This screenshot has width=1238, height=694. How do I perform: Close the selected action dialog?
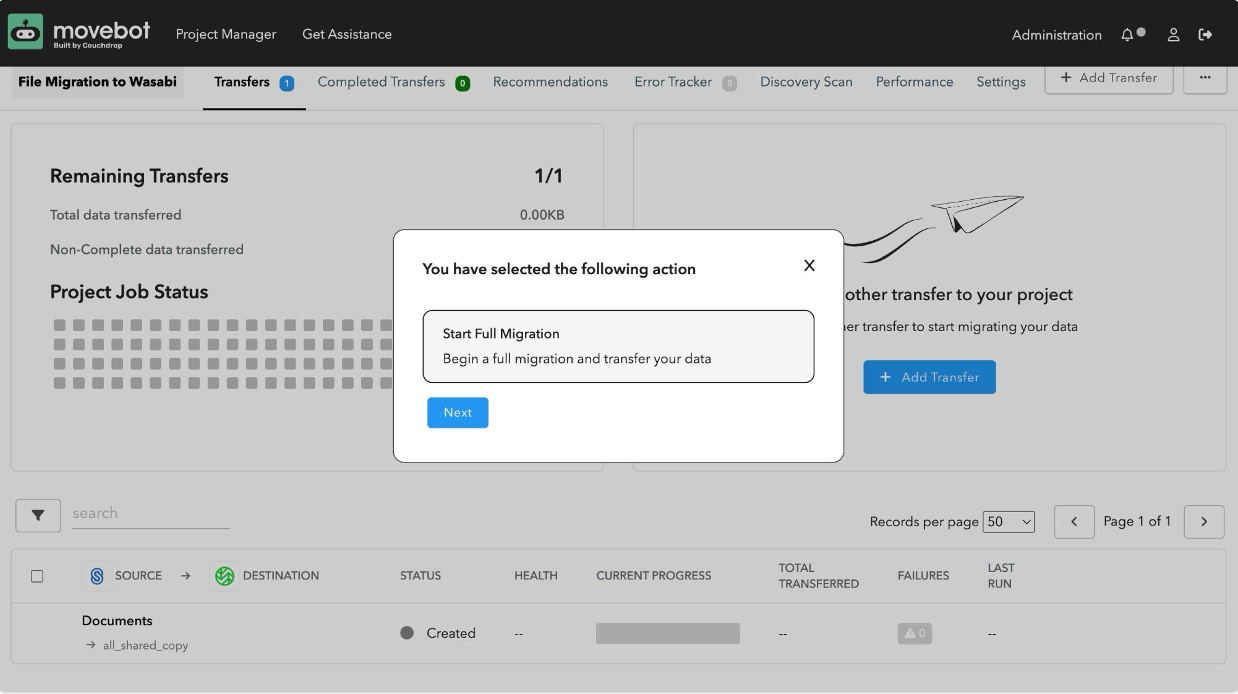point(809,265)
